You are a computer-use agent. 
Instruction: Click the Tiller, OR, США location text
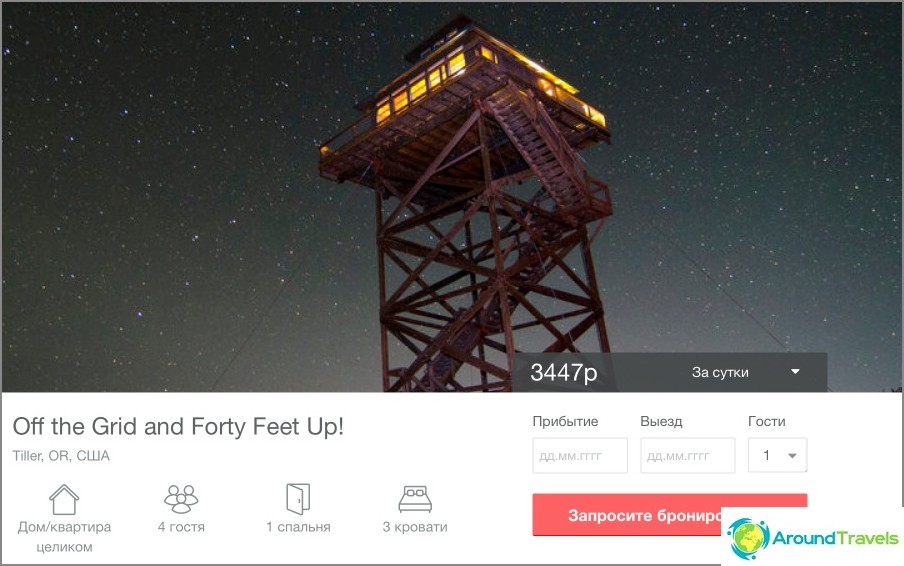click(x=61, y=456)
